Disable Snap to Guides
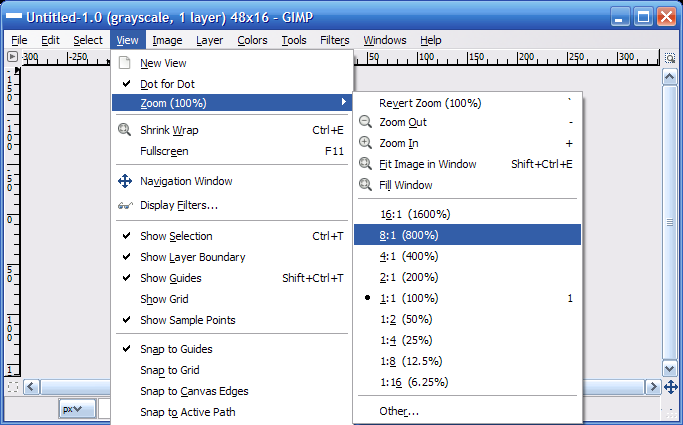This screenshot has width=683, height=425. coord(232,349)
